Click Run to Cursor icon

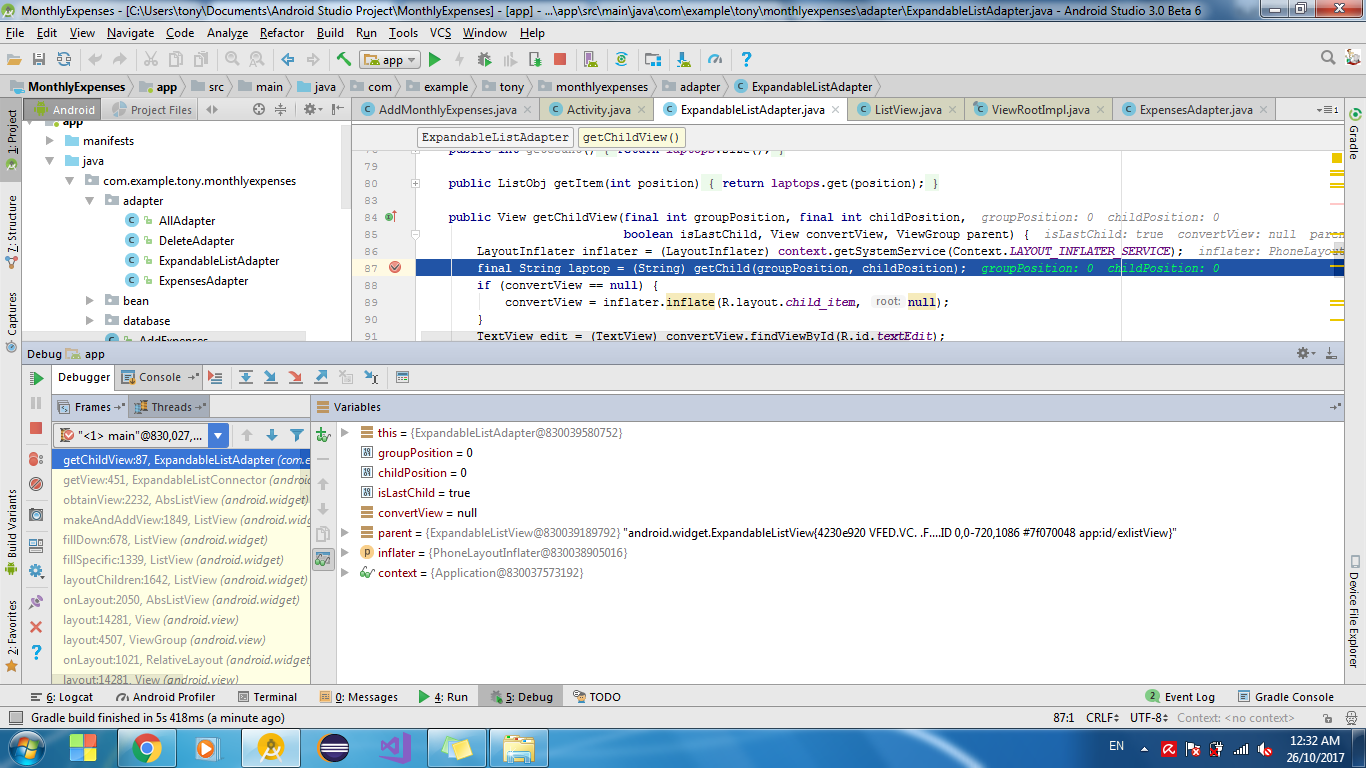coord(371,377)
